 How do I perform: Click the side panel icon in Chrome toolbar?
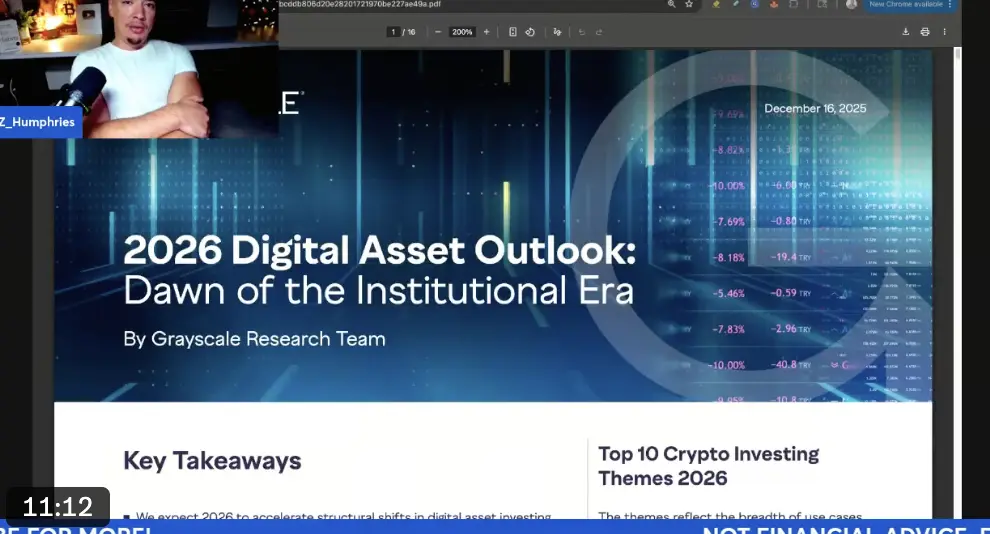[x=822, y=4]
